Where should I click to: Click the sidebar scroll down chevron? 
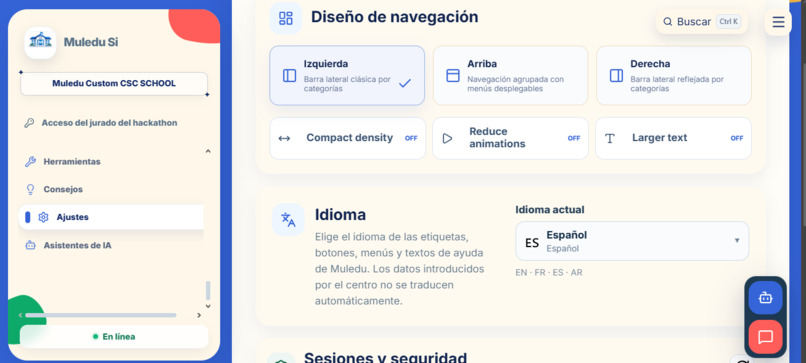click(208, 306)
